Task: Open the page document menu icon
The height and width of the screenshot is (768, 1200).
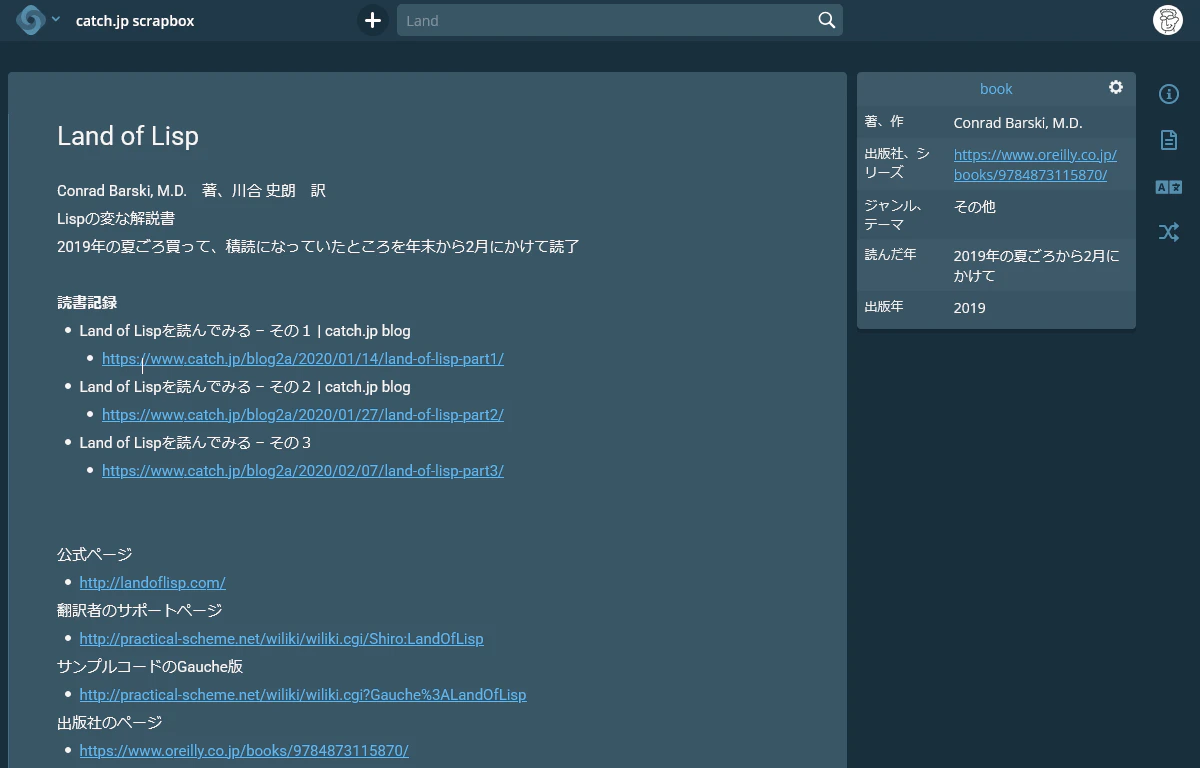Action: click(1168, 140)
